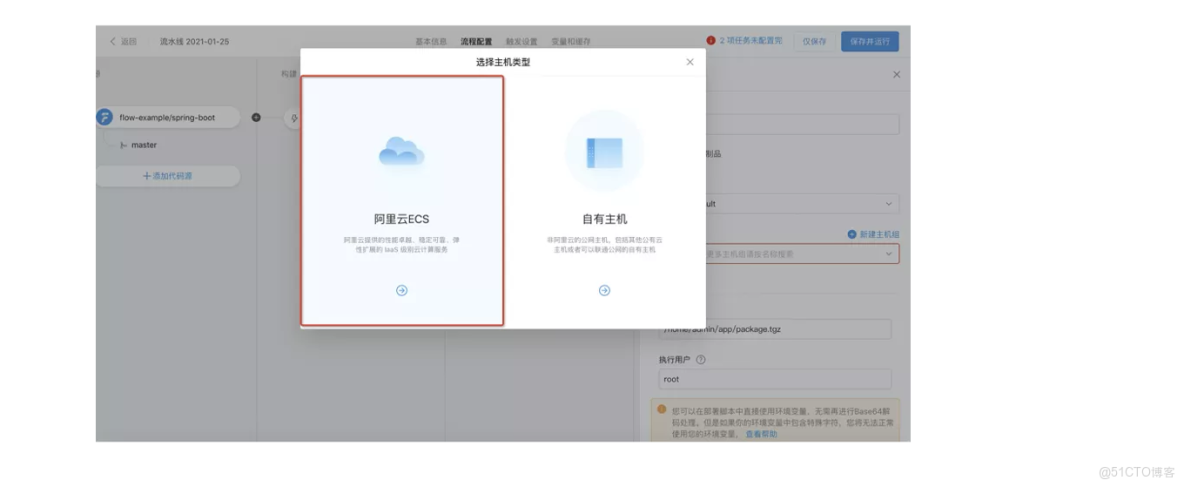The width and height of the screenshot is (1184, 487).
Task: Expand the dropdown ending in 'ult'
Action: (889, 204)
